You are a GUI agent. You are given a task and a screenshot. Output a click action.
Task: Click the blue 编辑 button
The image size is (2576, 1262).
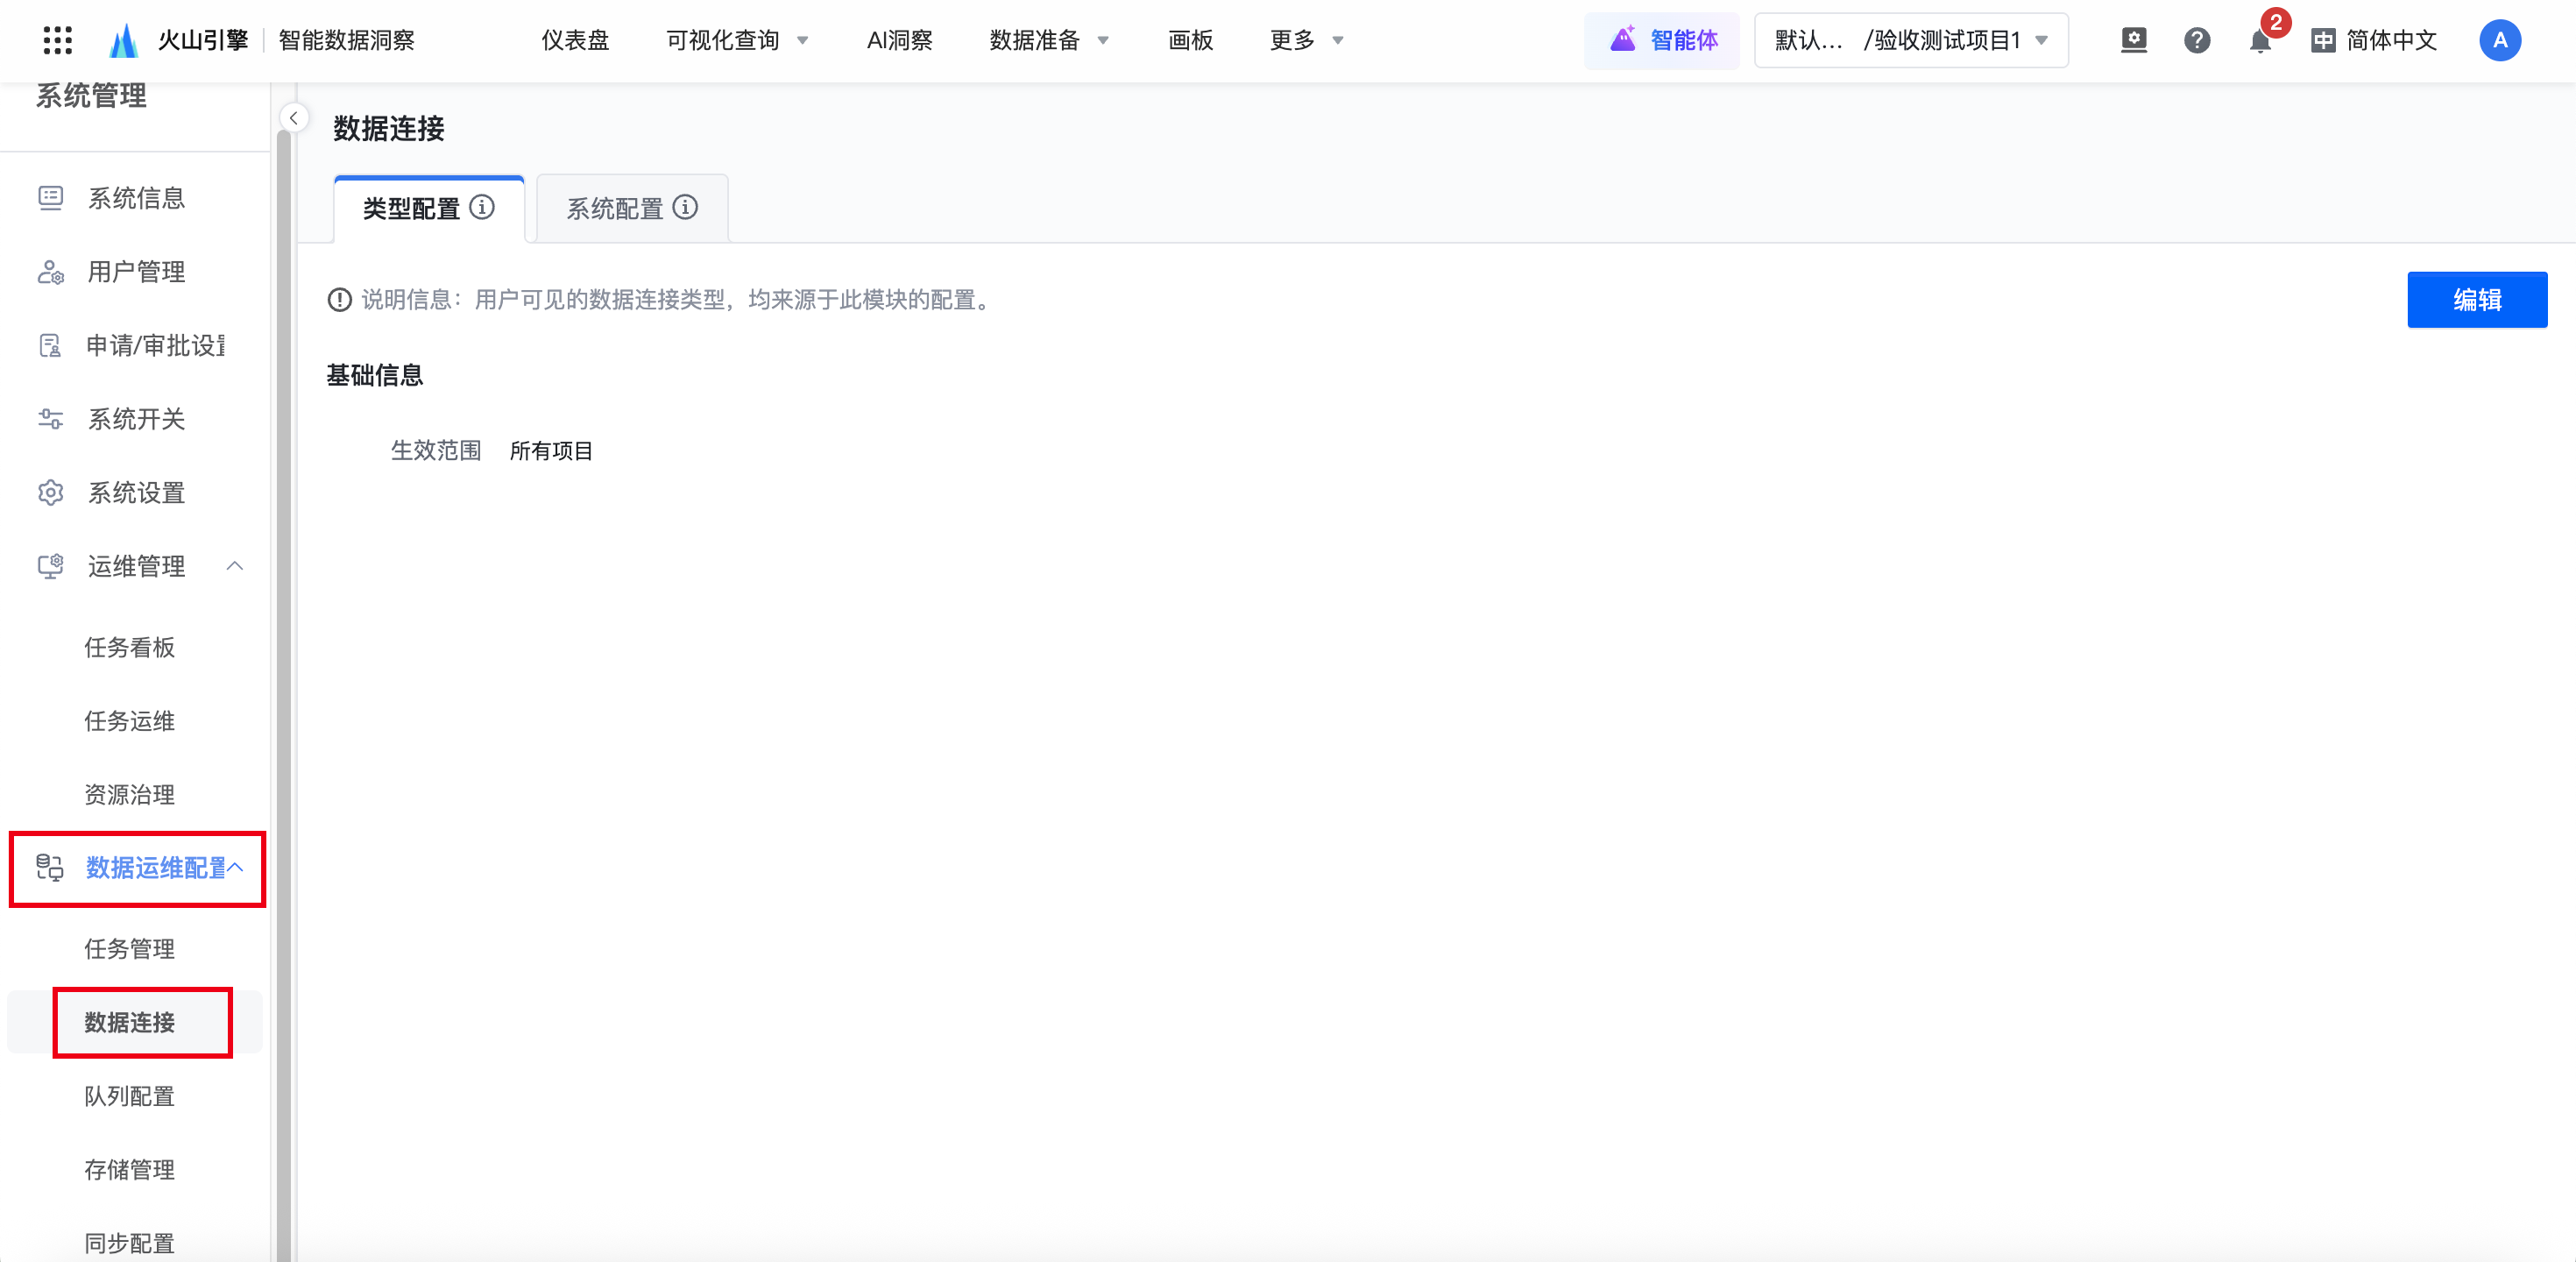tap(2476, 299)
